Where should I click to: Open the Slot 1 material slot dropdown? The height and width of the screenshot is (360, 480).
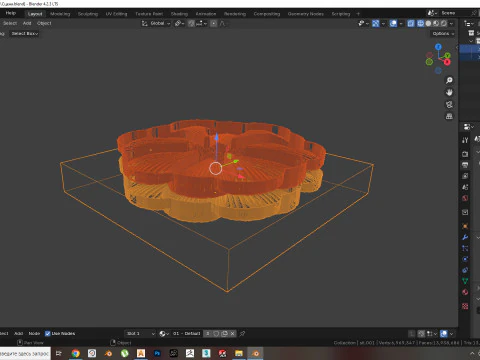click(x=140, y=333)
